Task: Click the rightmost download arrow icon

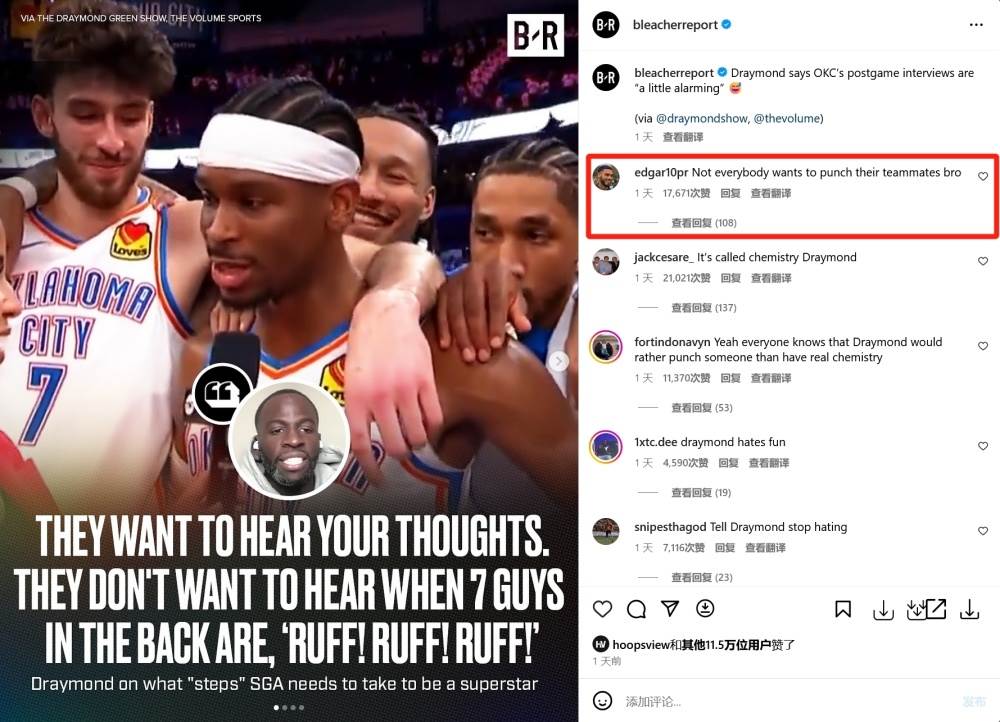Action: (x=969, y=610)
